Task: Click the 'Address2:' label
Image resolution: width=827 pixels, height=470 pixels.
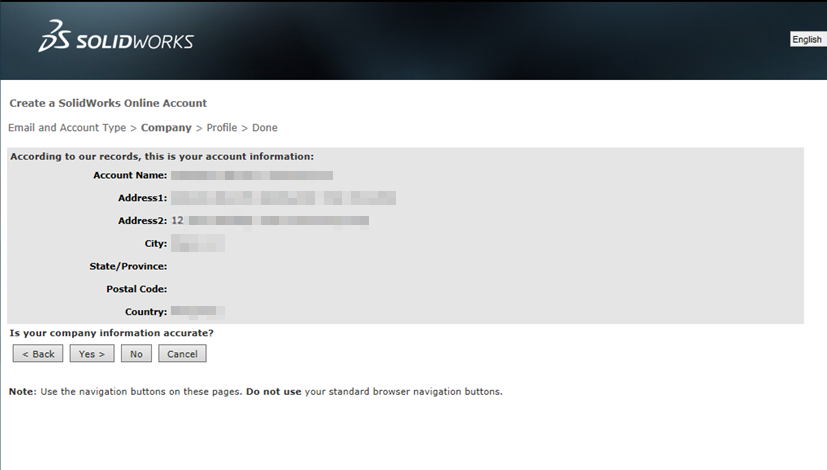Action: point(142,220)
